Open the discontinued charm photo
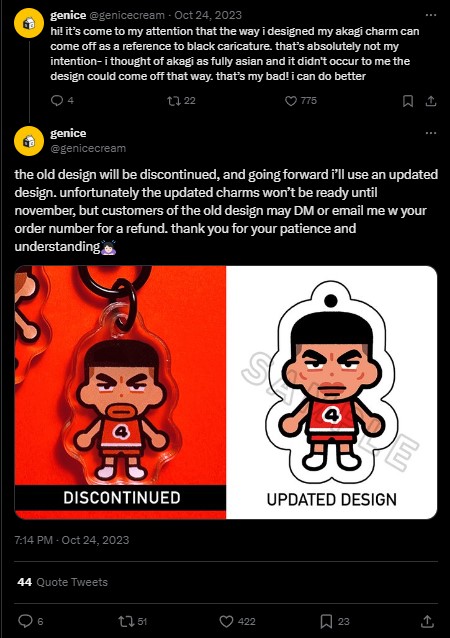 pos(120,392)
